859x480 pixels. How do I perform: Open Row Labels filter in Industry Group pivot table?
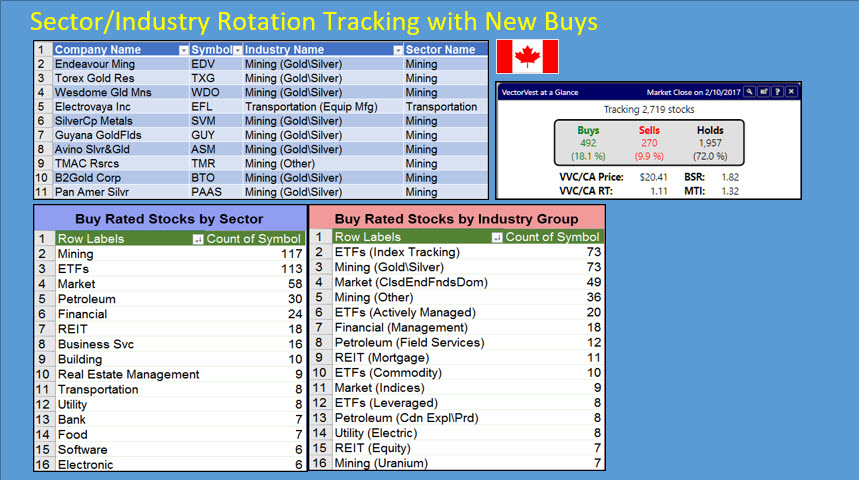496,237
